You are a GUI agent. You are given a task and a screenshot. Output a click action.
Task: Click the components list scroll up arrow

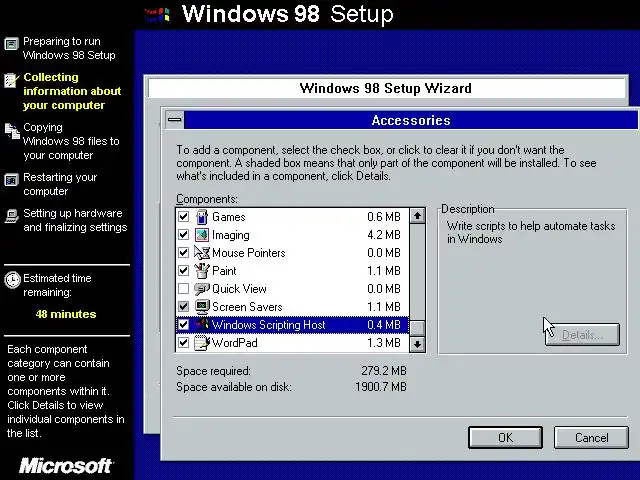point(417,216)
